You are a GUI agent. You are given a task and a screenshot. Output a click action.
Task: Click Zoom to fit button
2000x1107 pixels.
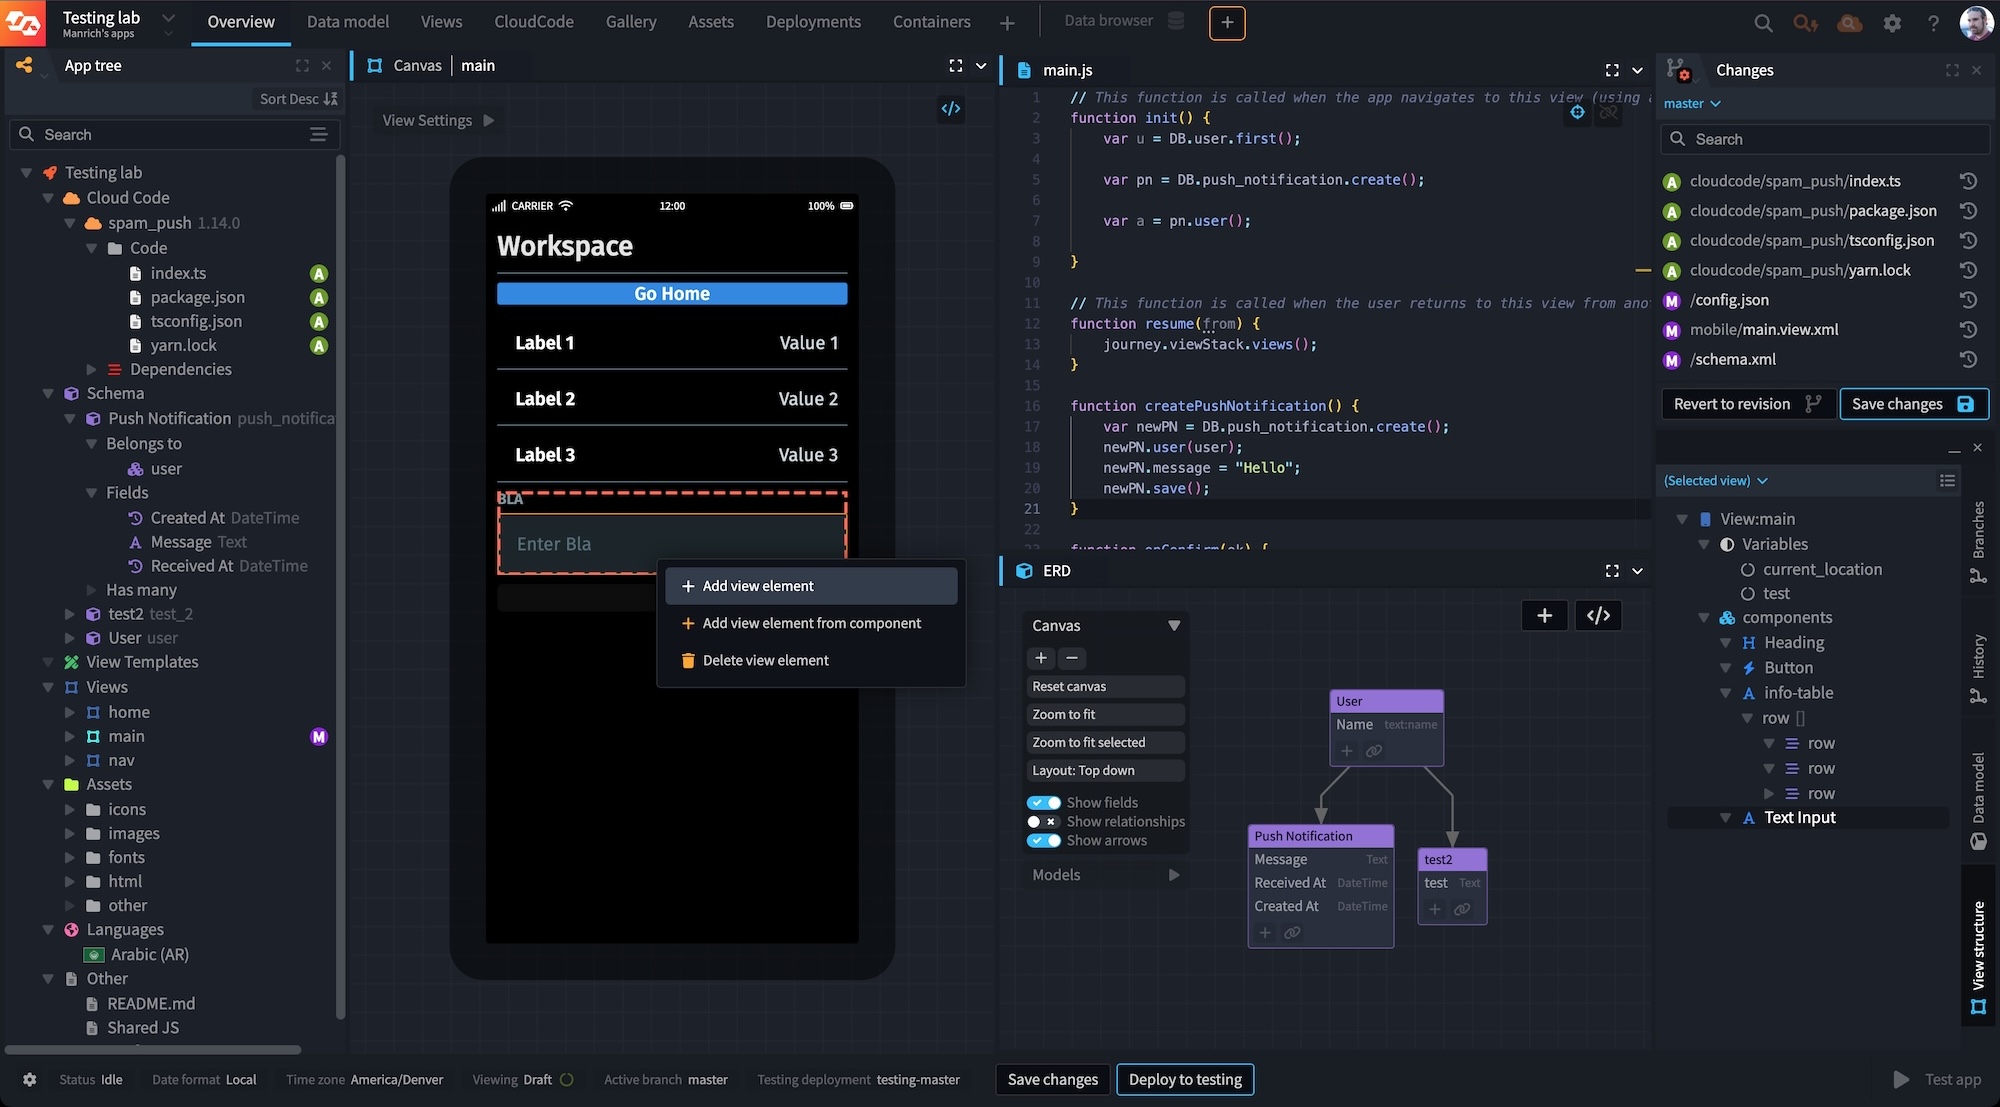tap(1105, 714)
